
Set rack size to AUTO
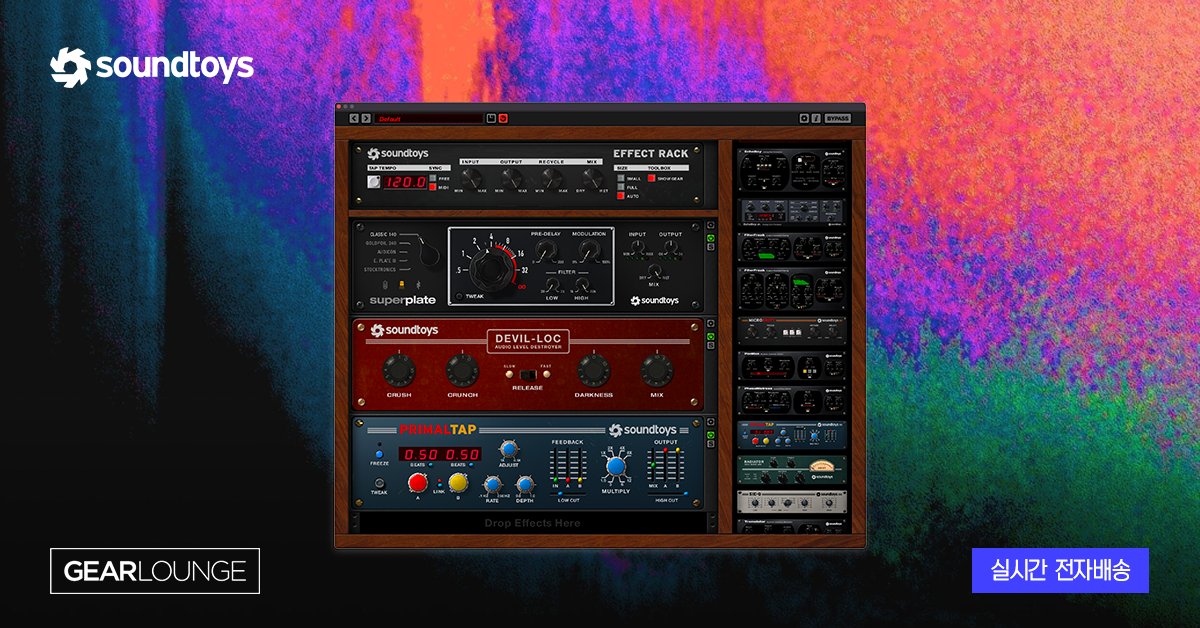click(x=620, y=196)
